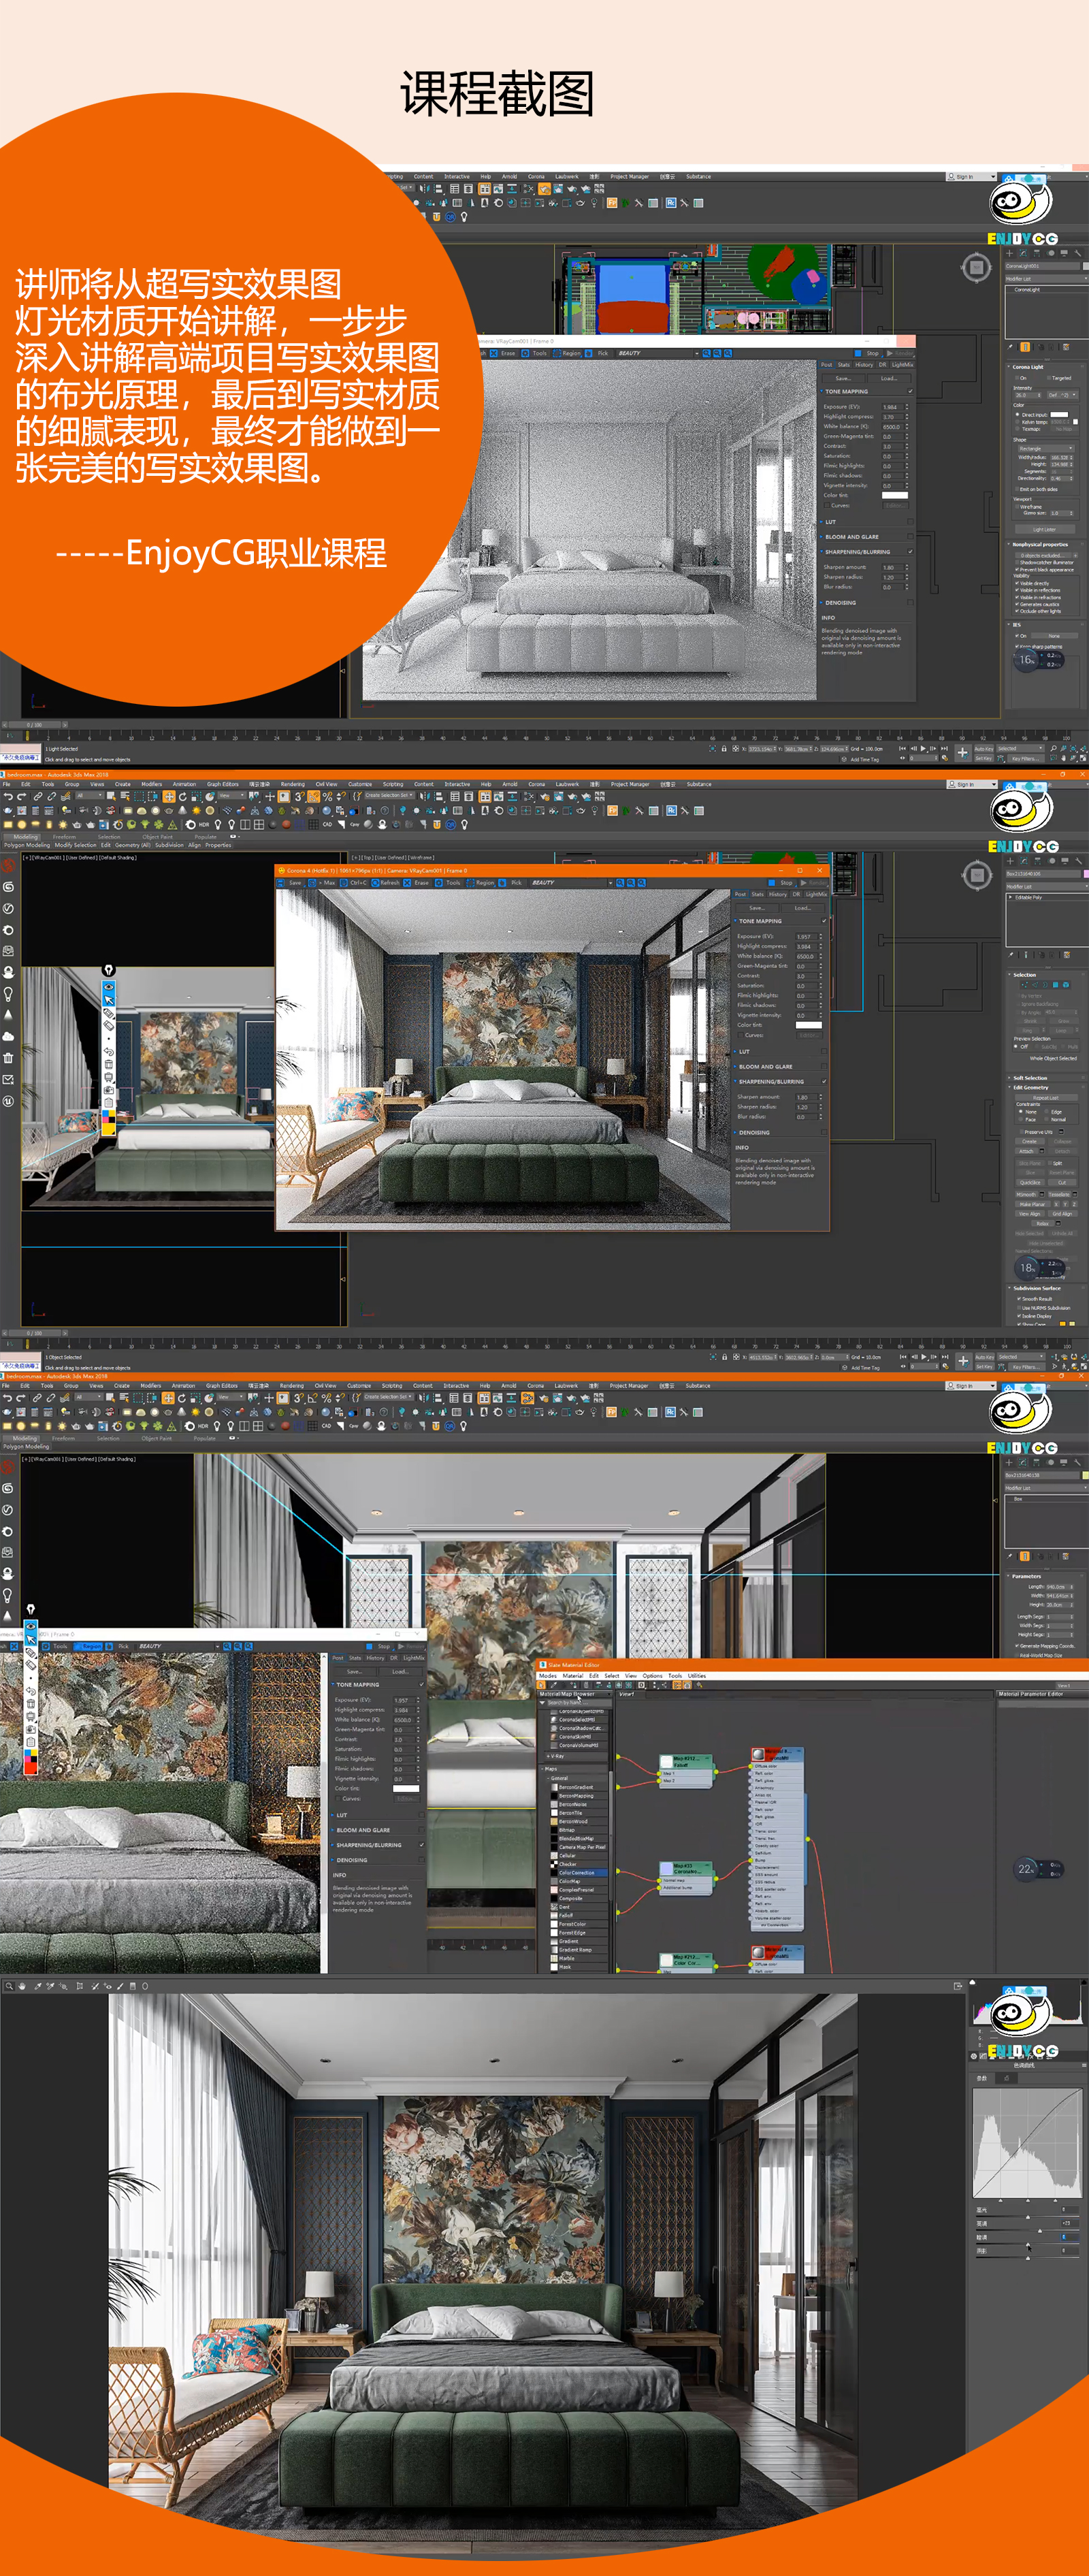Open Tools in second screenshot's Corona VFB

pyautogui.click(x=449, y=883)
